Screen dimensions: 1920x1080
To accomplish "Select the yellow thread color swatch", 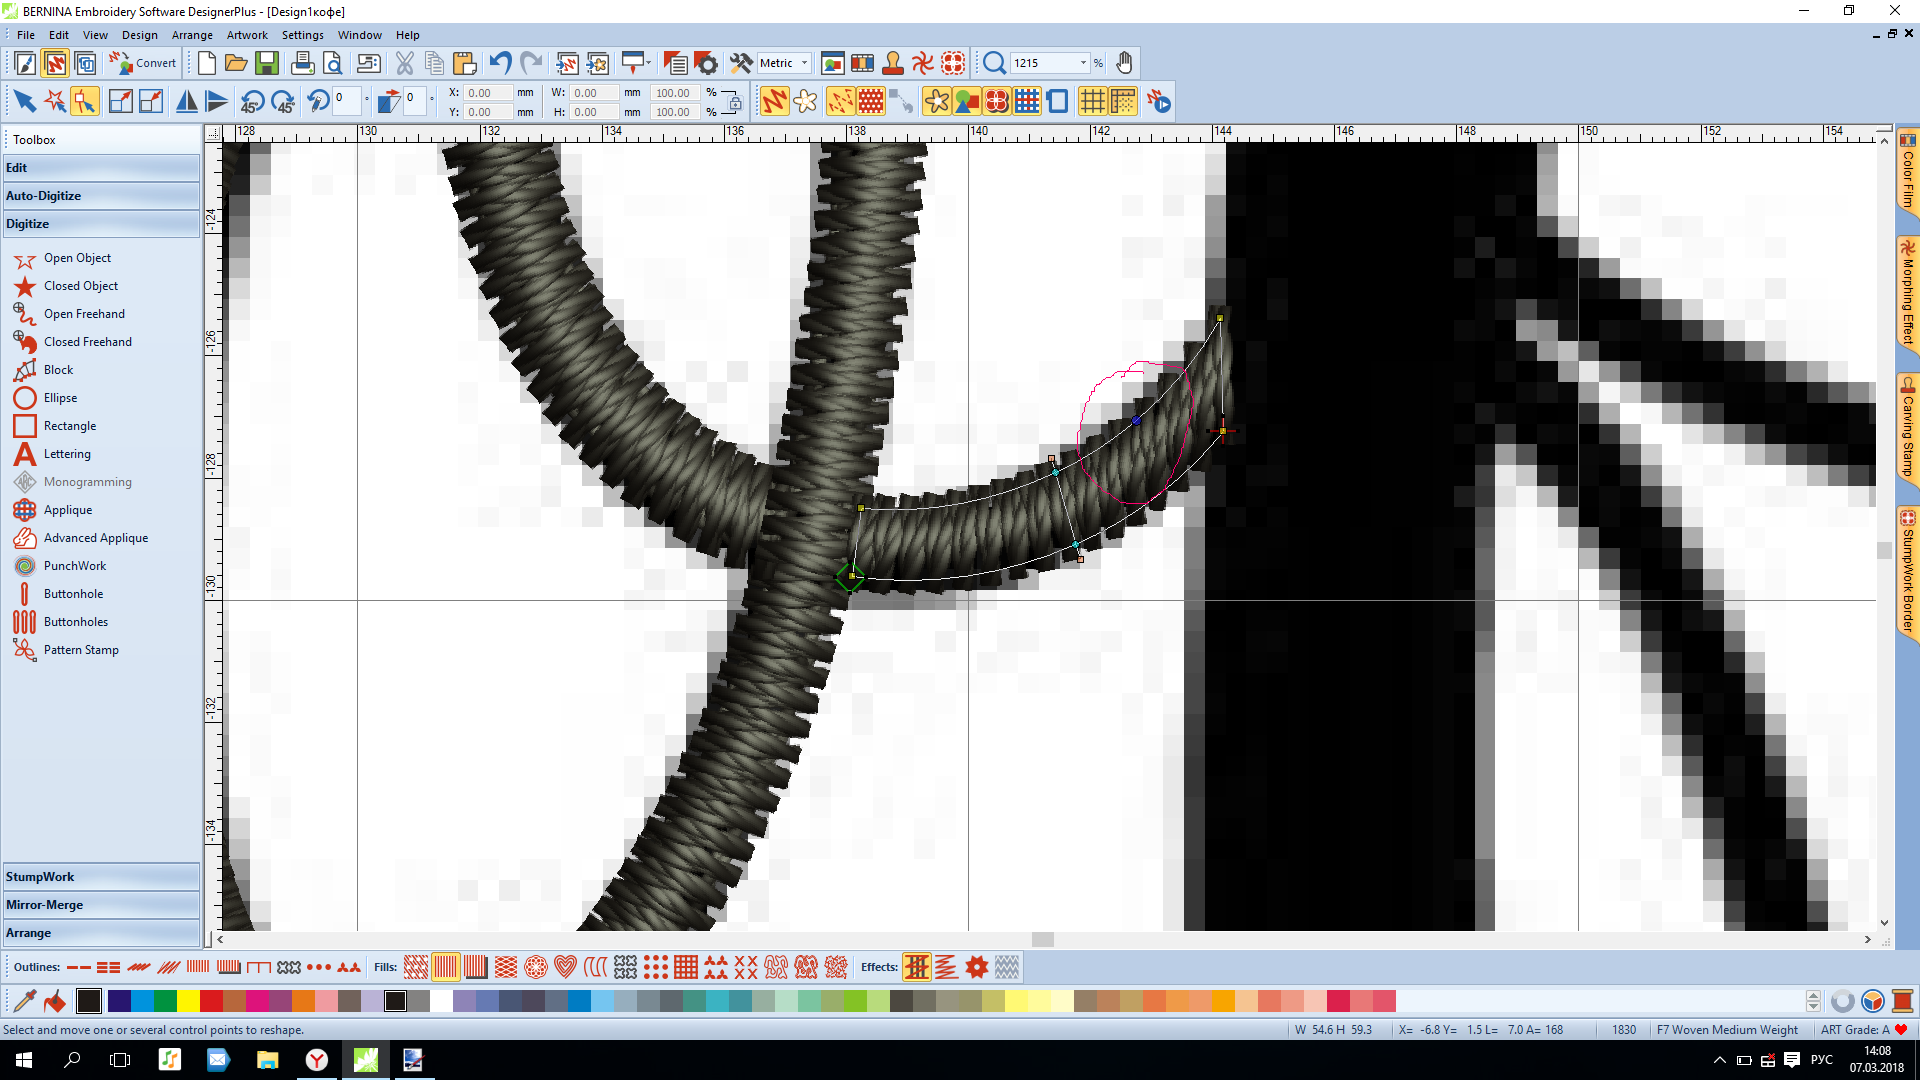I will click(188, 1001).
